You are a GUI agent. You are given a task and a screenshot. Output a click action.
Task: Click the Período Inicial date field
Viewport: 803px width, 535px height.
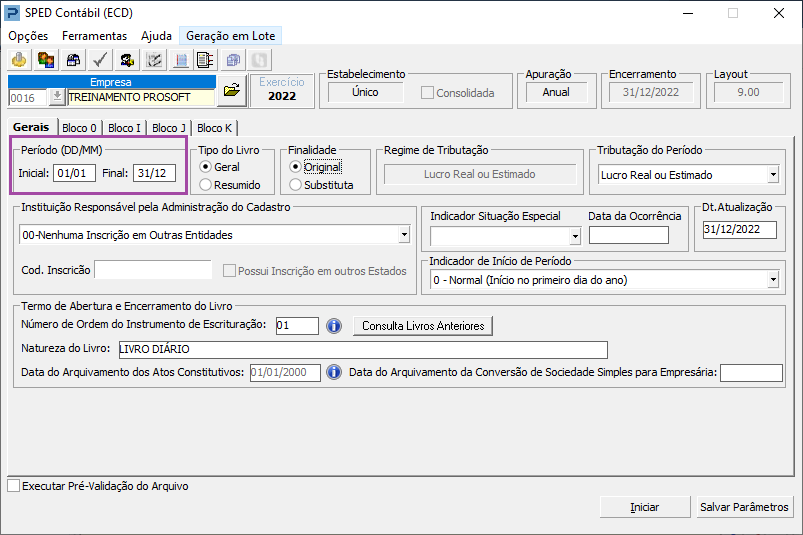click(x=73, y=173)
